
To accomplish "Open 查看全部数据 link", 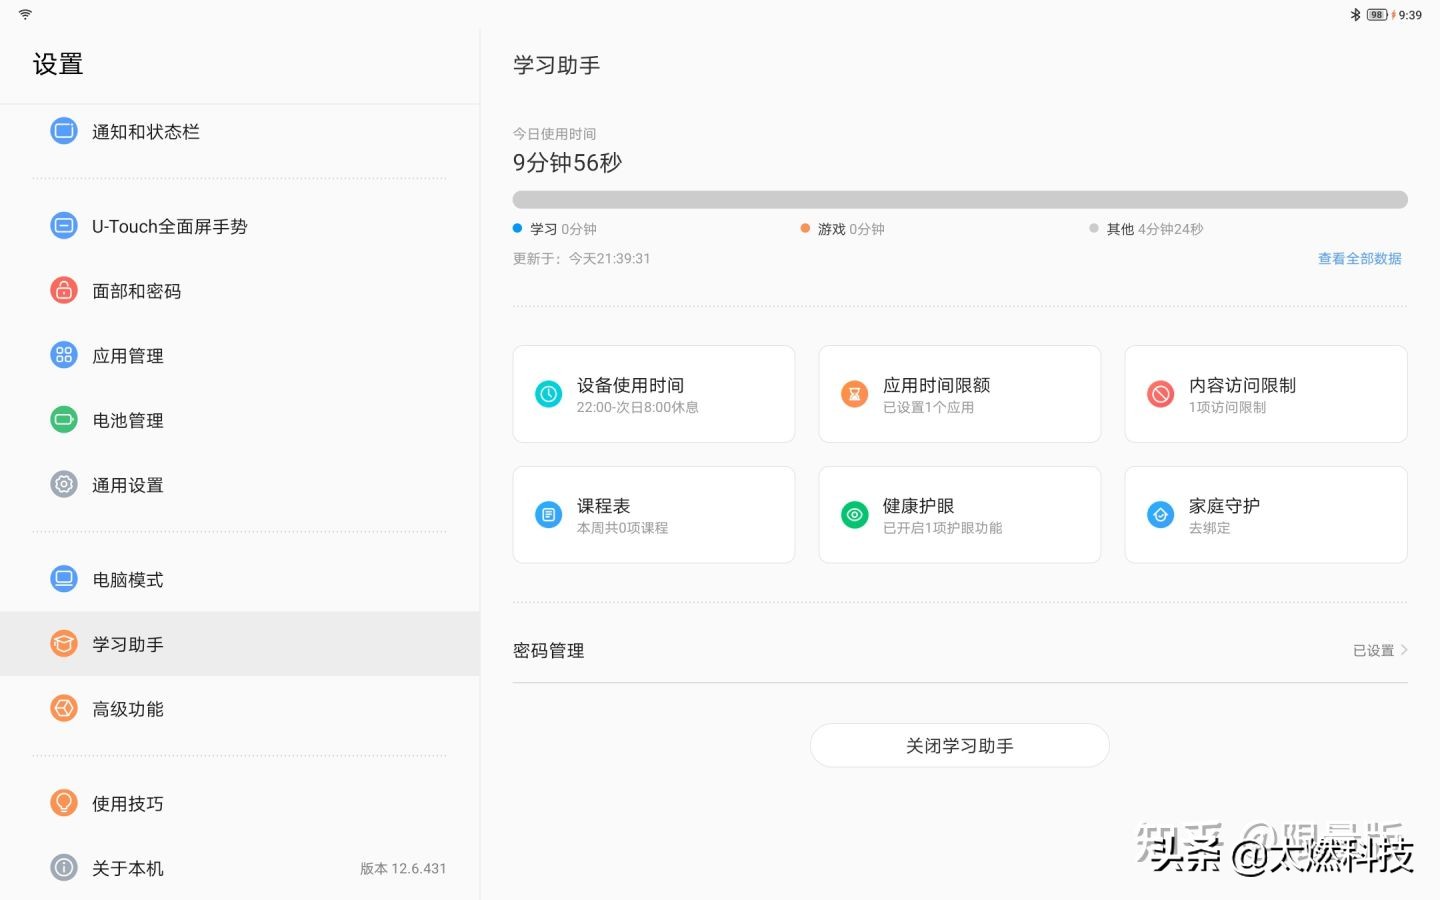I will [1359, 258].
